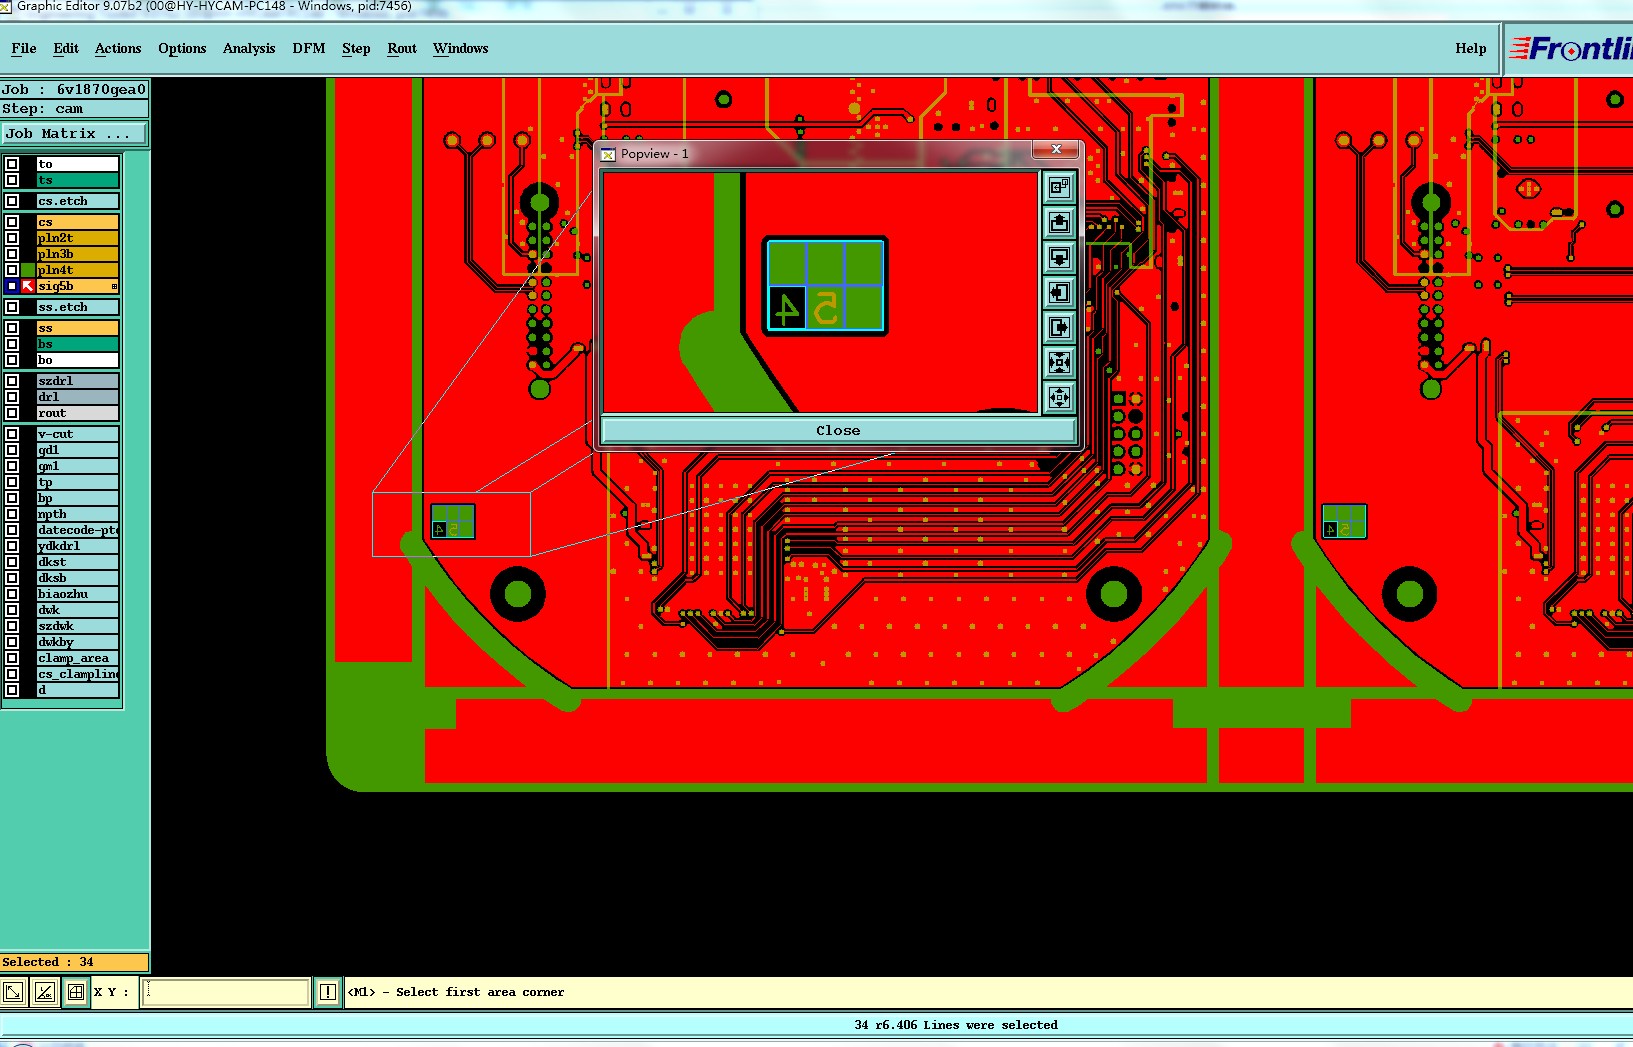Select the npth layer name
This screenshot has width=1633, height=1047.
pos(78,514)
